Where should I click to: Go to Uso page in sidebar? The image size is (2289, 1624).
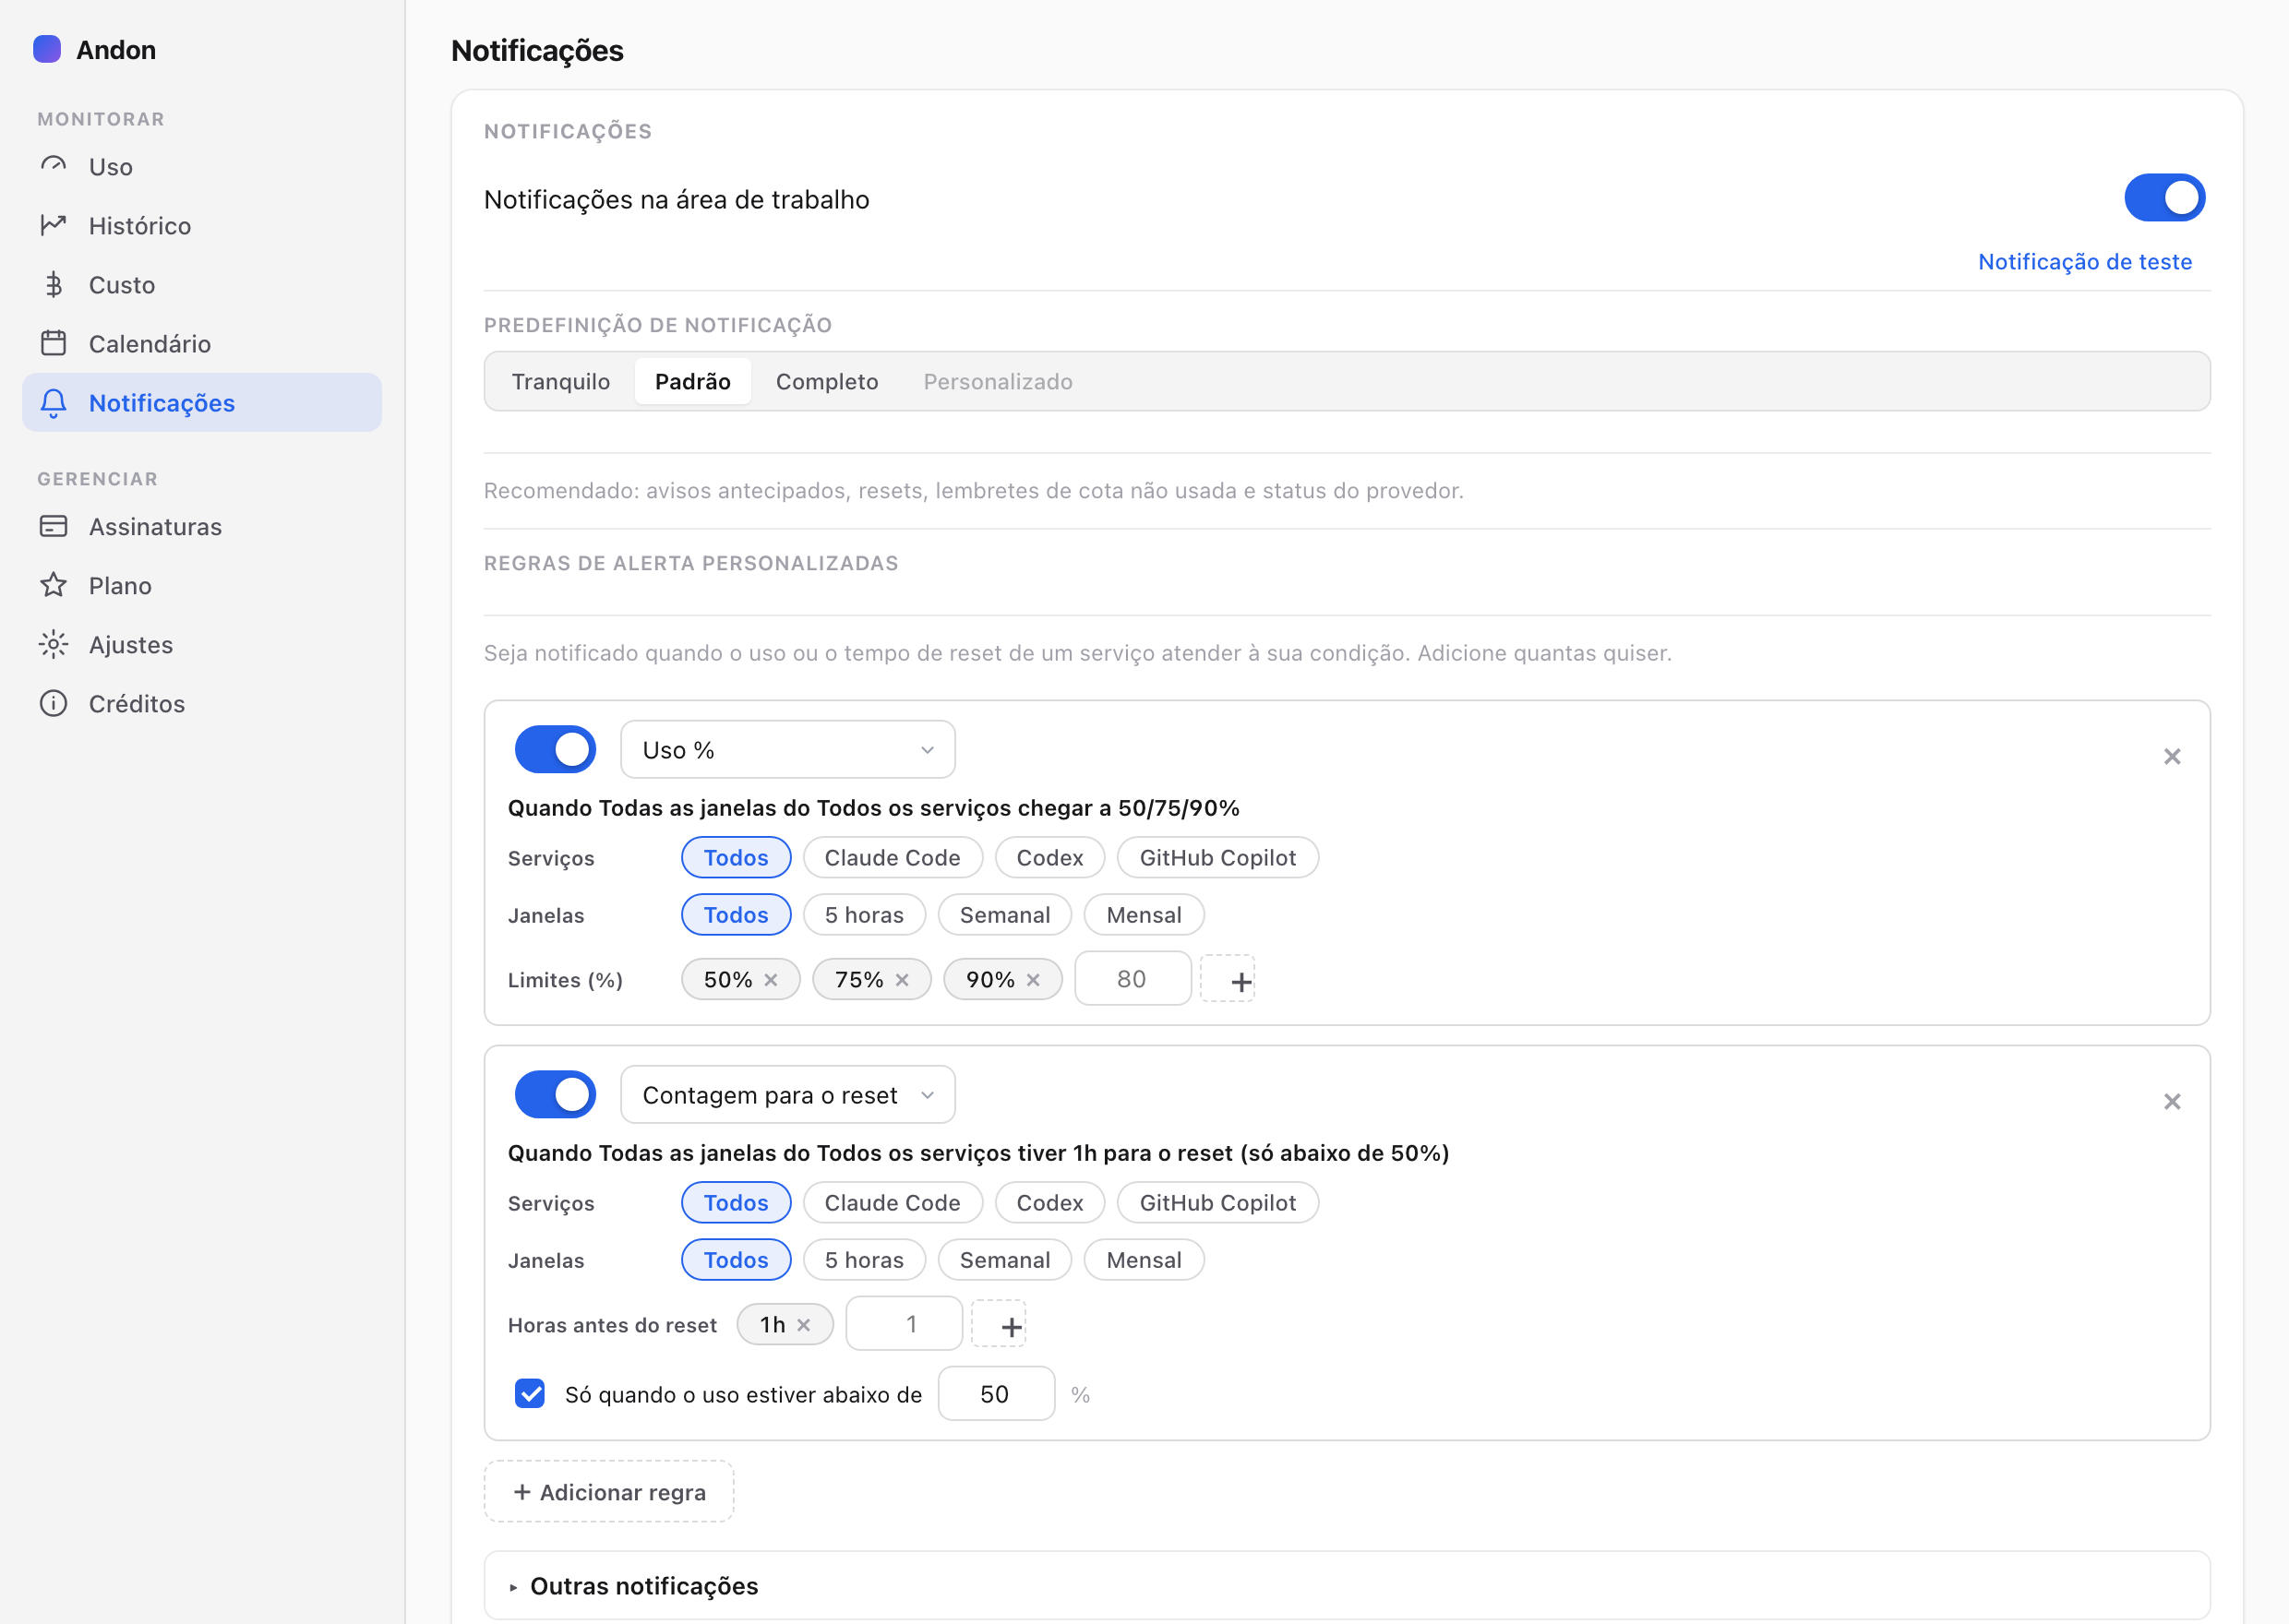pos(202,166)
